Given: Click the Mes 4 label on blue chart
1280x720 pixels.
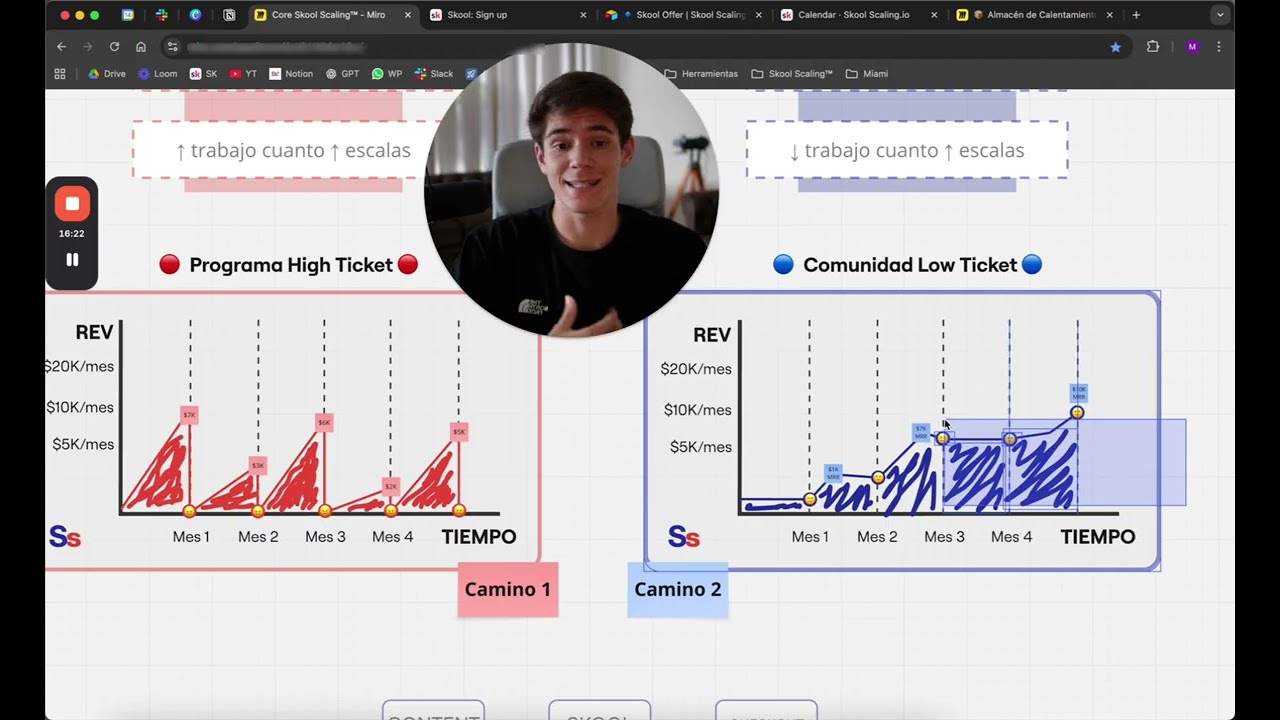Looking at the screenshot, I should [1011, 537].
